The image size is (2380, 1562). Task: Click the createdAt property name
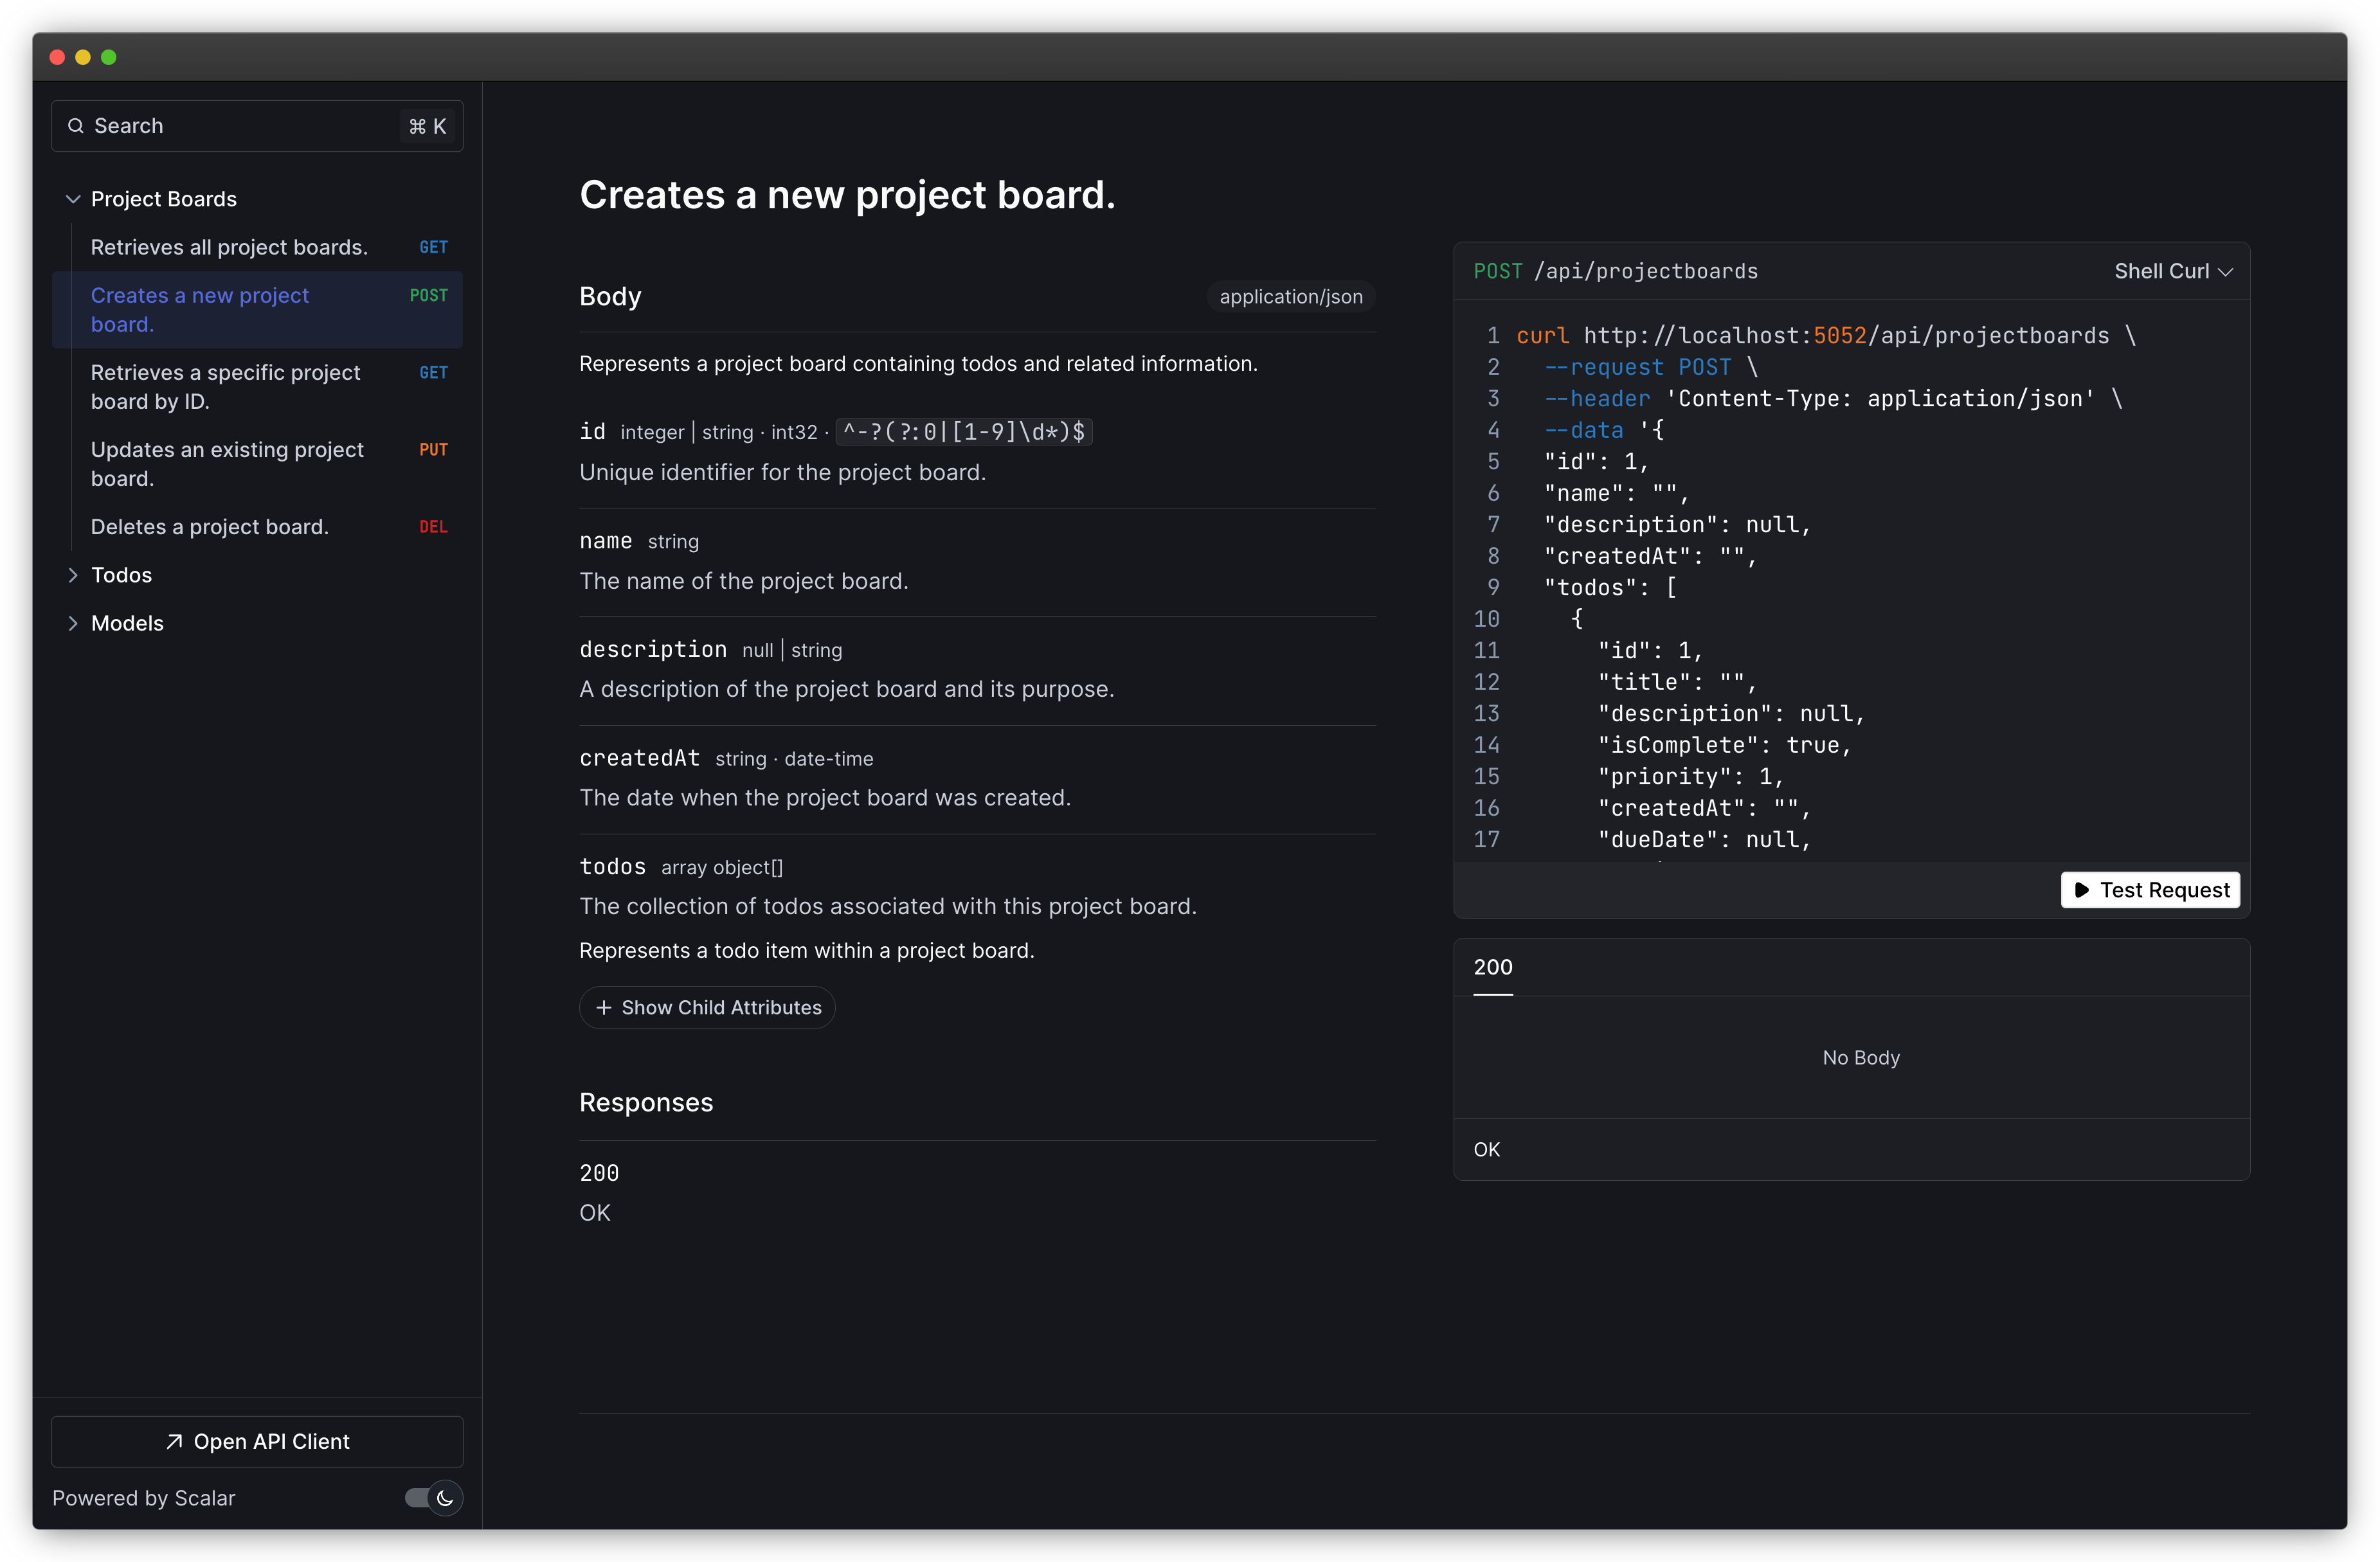pos(639,758)
